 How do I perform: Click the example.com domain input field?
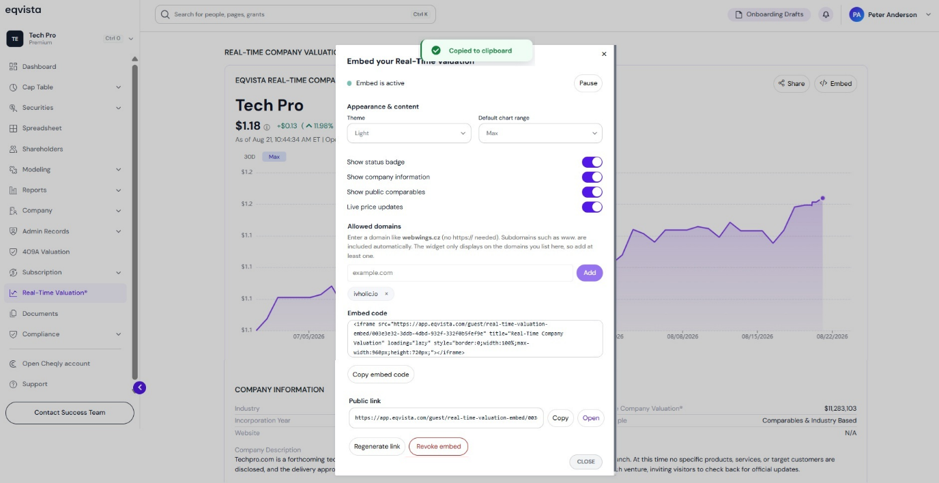coord(460,273)
